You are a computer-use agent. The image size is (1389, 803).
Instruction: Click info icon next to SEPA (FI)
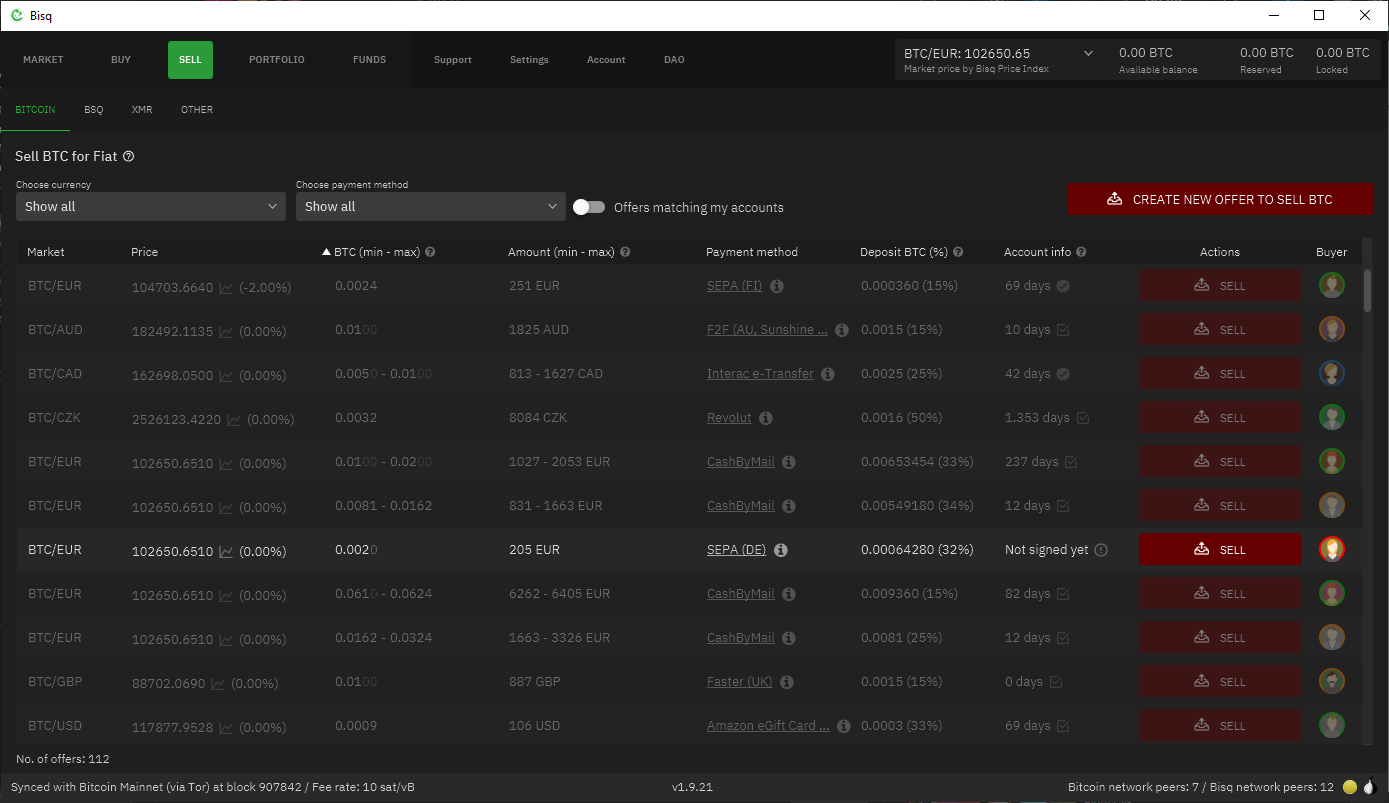(x=777, y=286)
